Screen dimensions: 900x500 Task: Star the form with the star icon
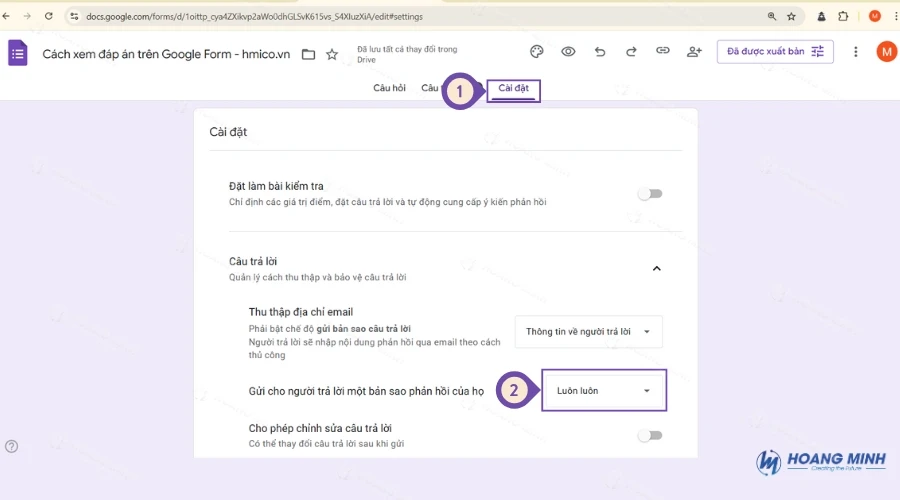[x=332, y=55]
